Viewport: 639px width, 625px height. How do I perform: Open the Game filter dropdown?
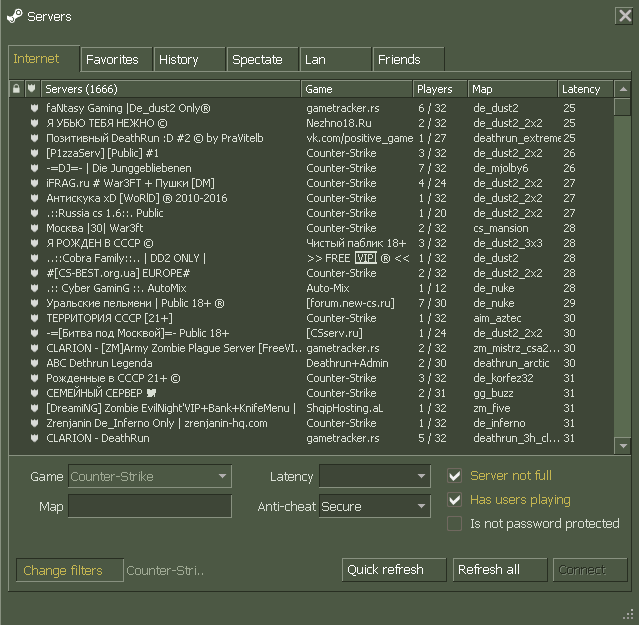(150, 476)
